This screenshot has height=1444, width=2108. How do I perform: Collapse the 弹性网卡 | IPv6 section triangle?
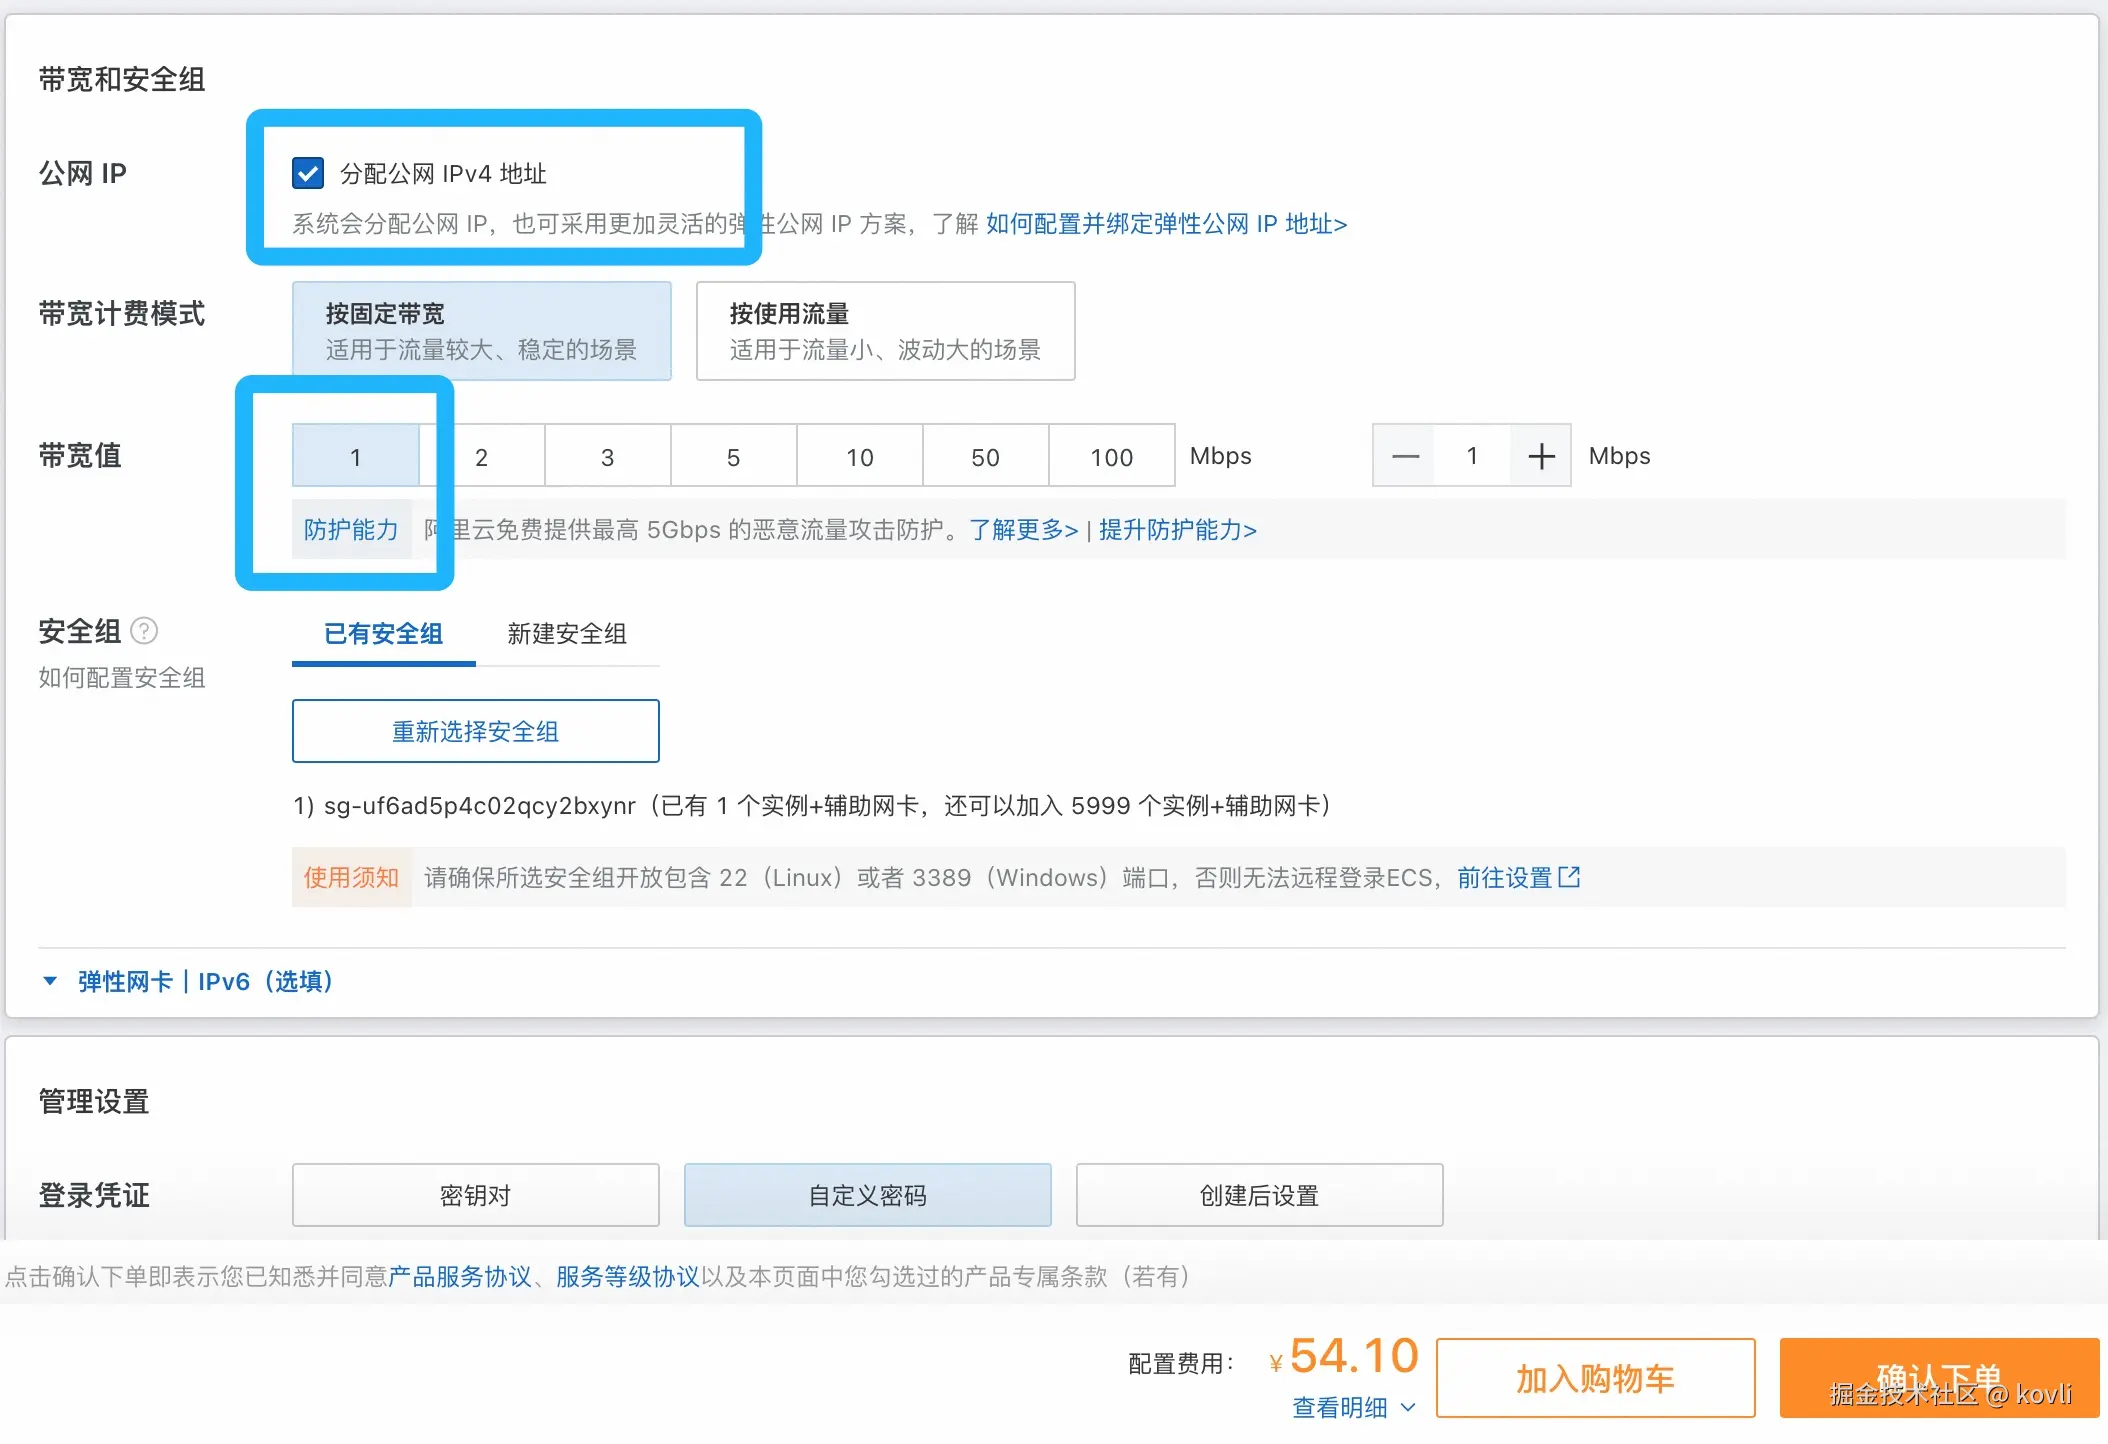point(50,981)
